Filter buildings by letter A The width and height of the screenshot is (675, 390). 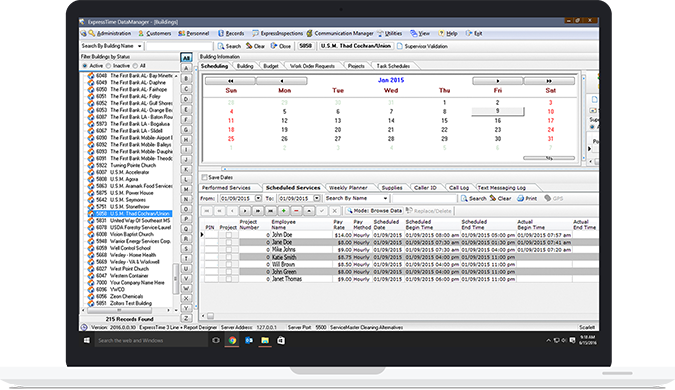click(x=186, y=68)
